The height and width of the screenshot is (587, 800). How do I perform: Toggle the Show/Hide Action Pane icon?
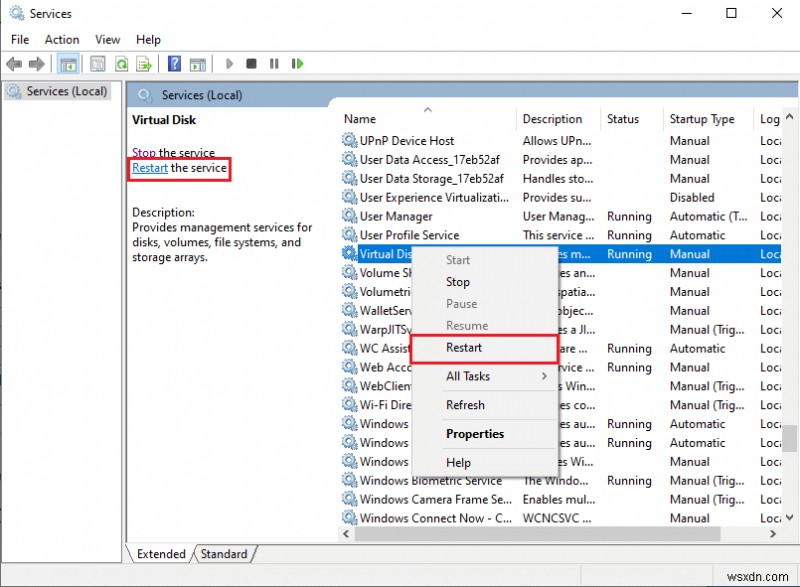[198, 64]
